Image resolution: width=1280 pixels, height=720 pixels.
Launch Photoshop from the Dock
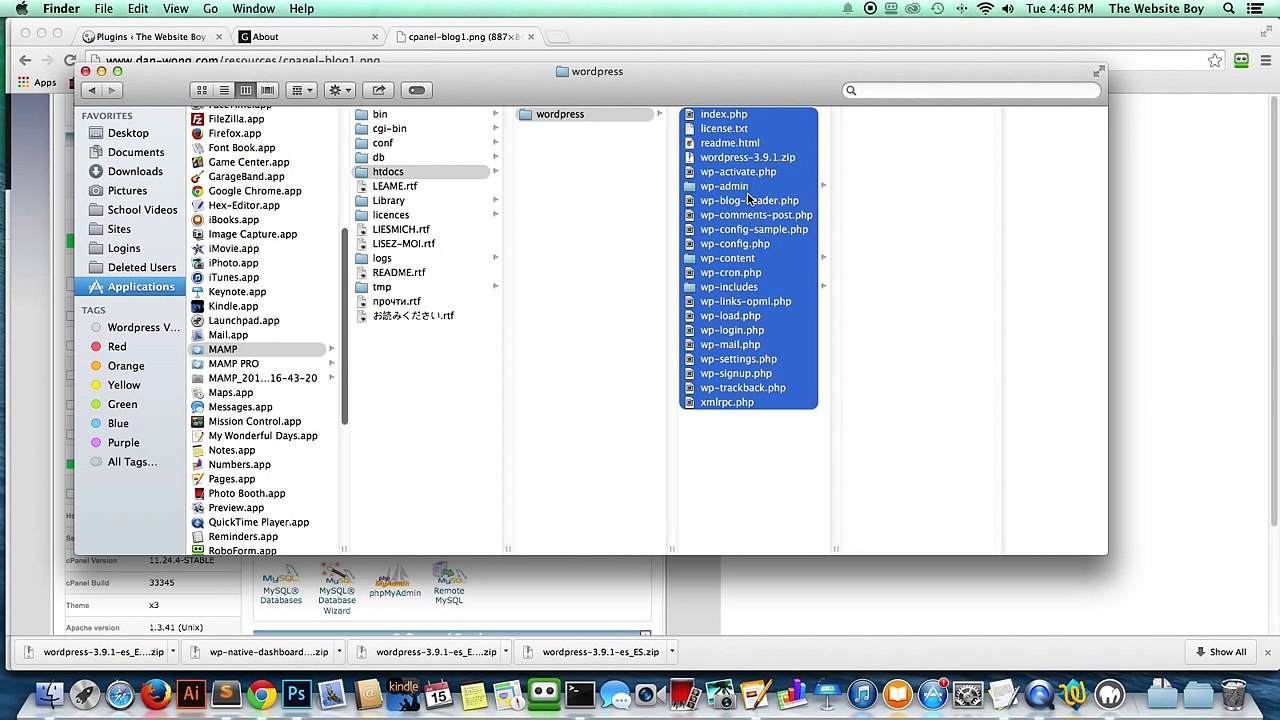coord(297,694)
